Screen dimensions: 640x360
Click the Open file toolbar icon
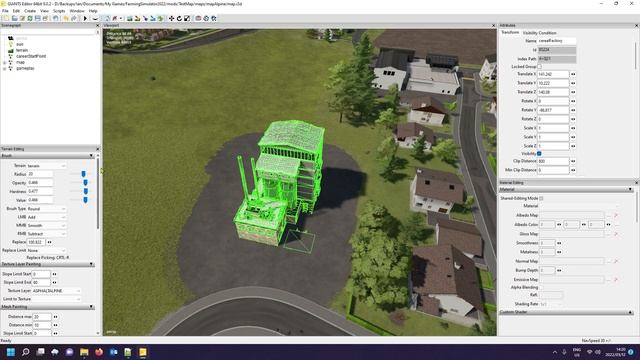(x=15, y=18)
